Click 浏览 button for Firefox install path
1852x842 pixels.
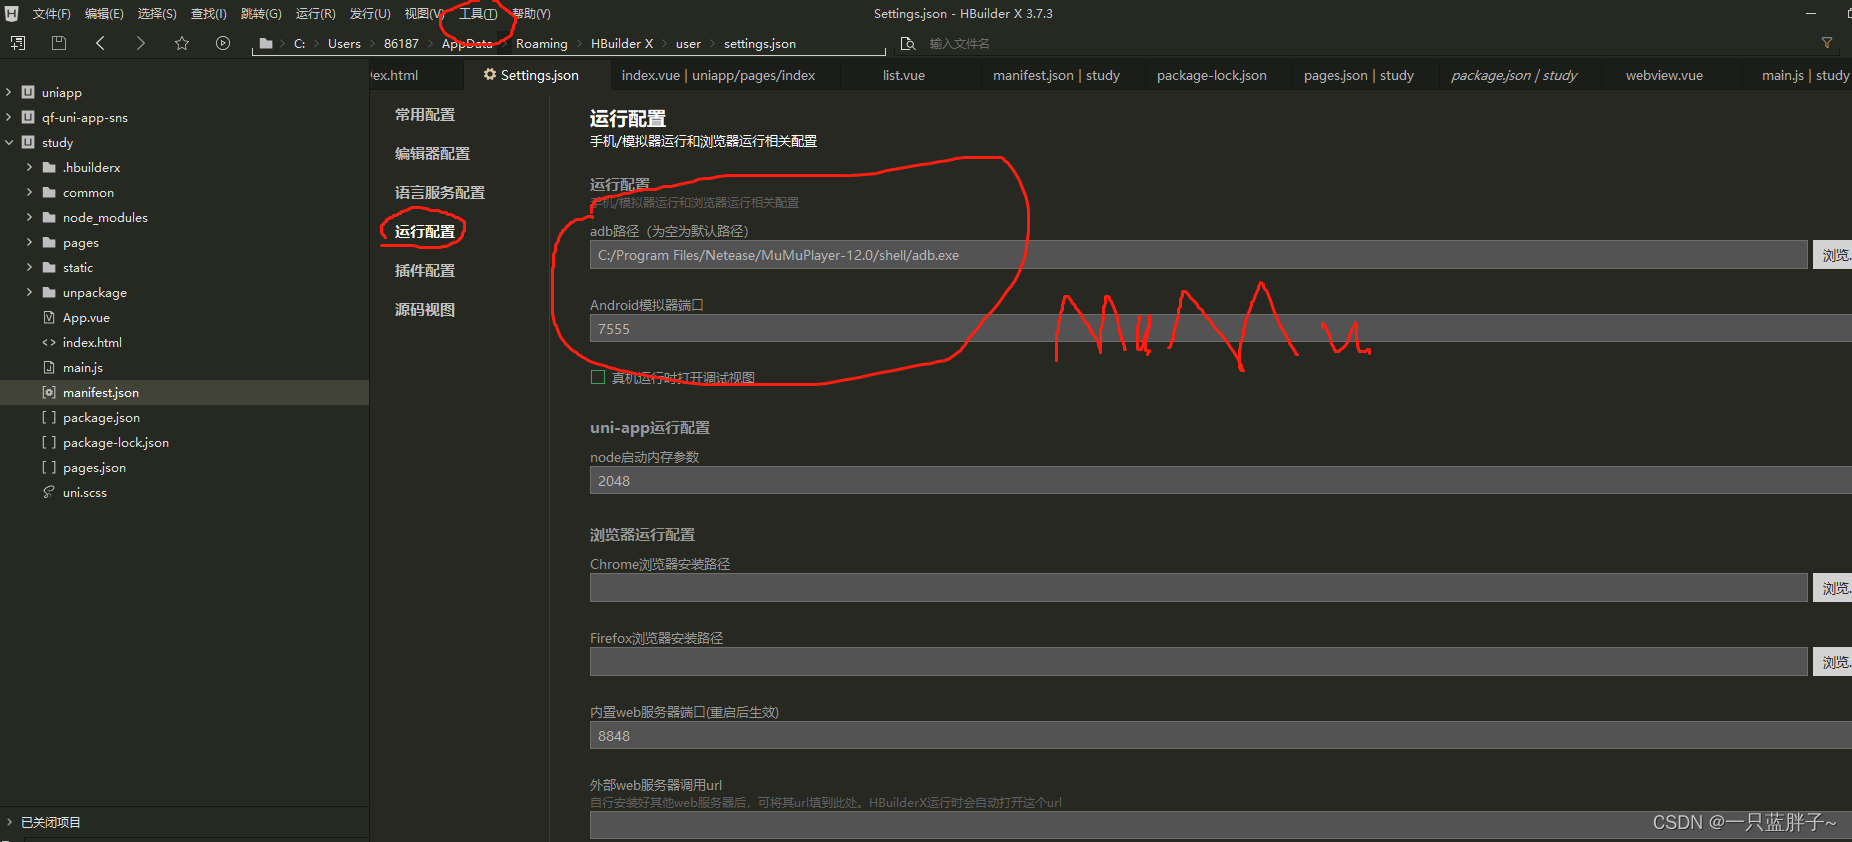[x=1832, y=662]
